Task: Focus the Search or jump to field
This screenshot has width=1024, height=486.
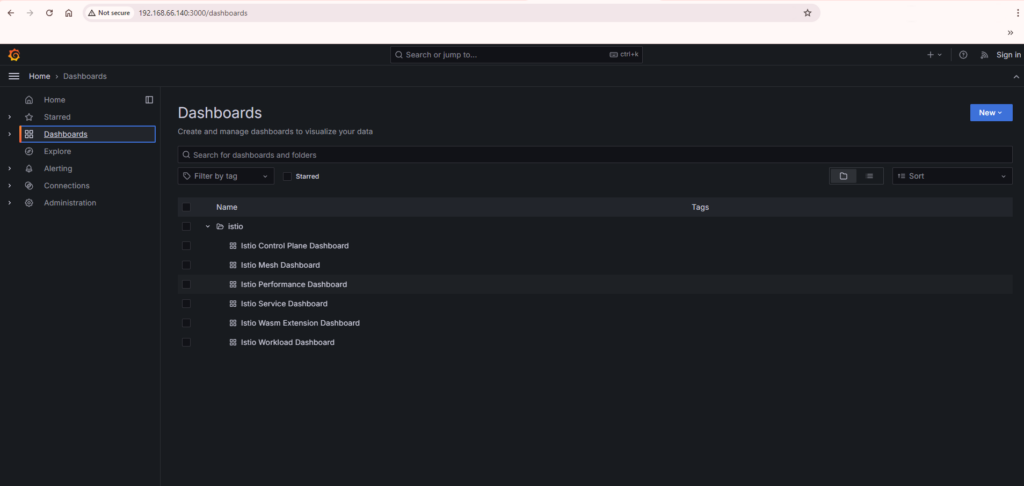Action: (516, 55)
